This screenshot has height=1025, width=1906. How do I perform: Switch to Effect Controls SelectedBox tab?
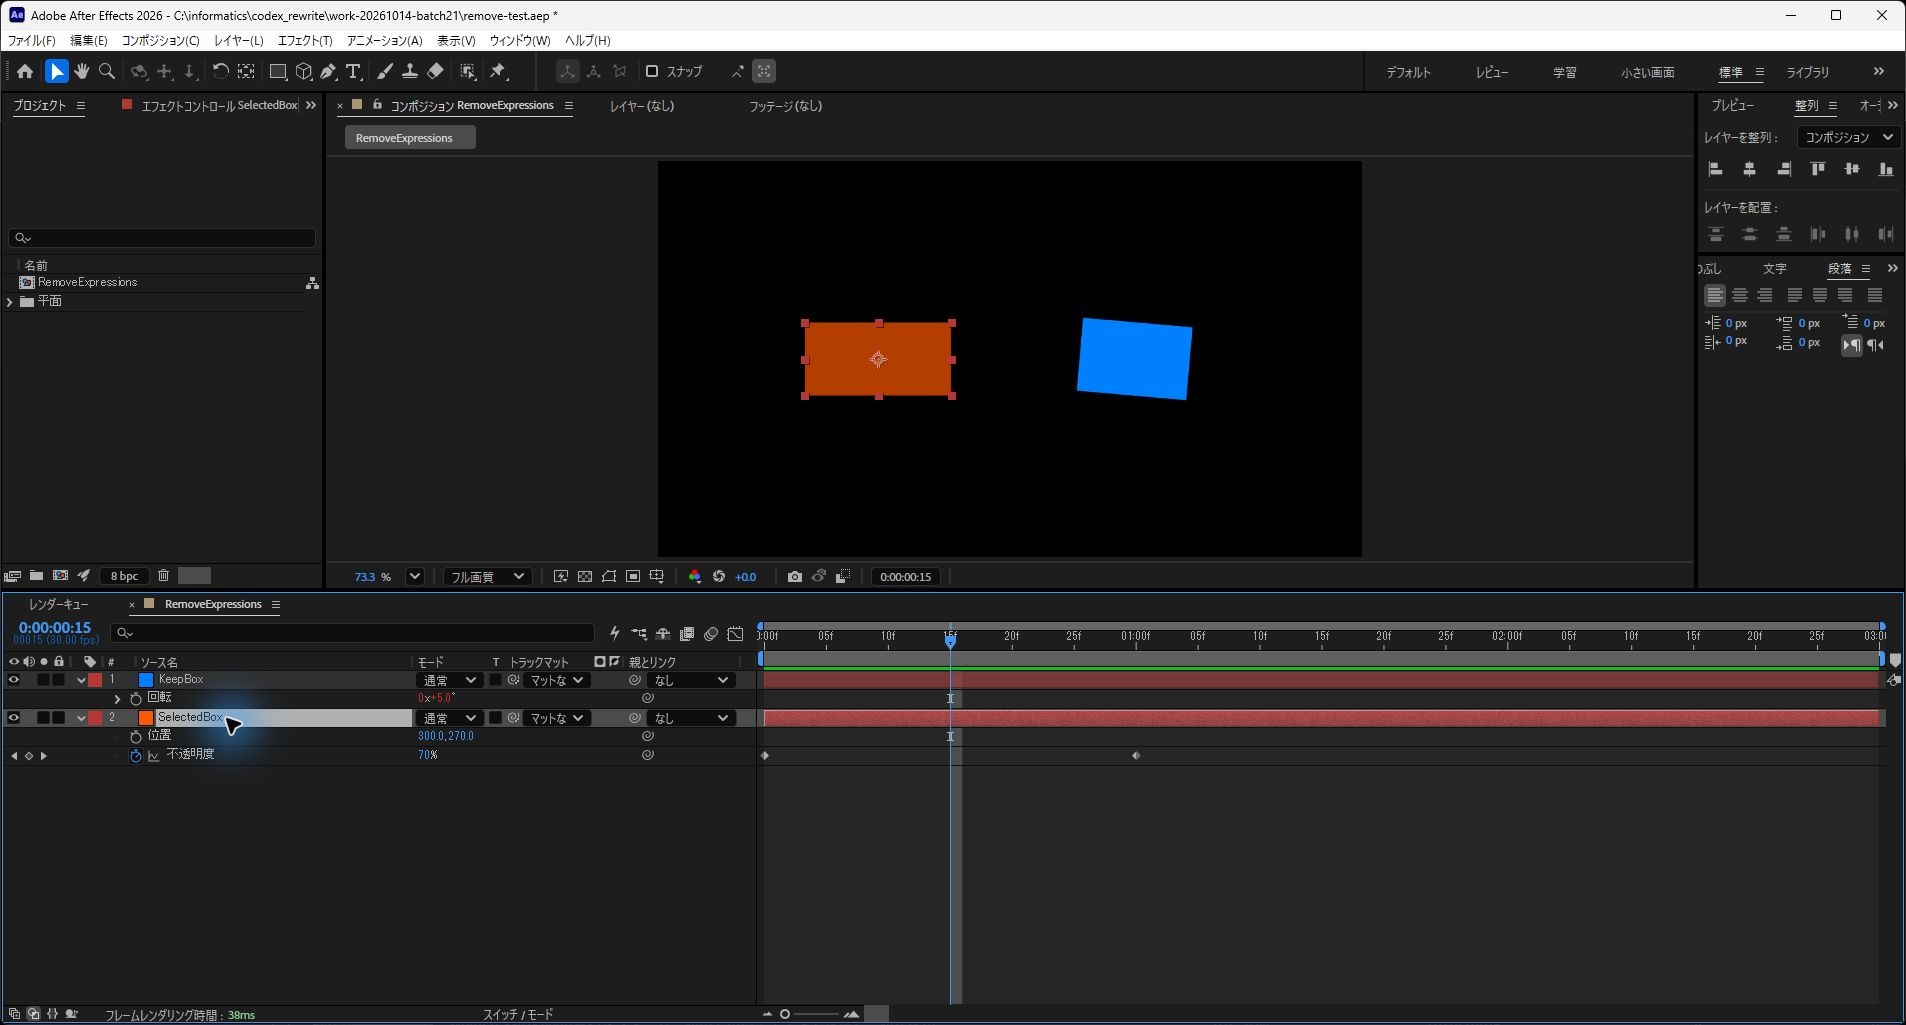(219, 105)
